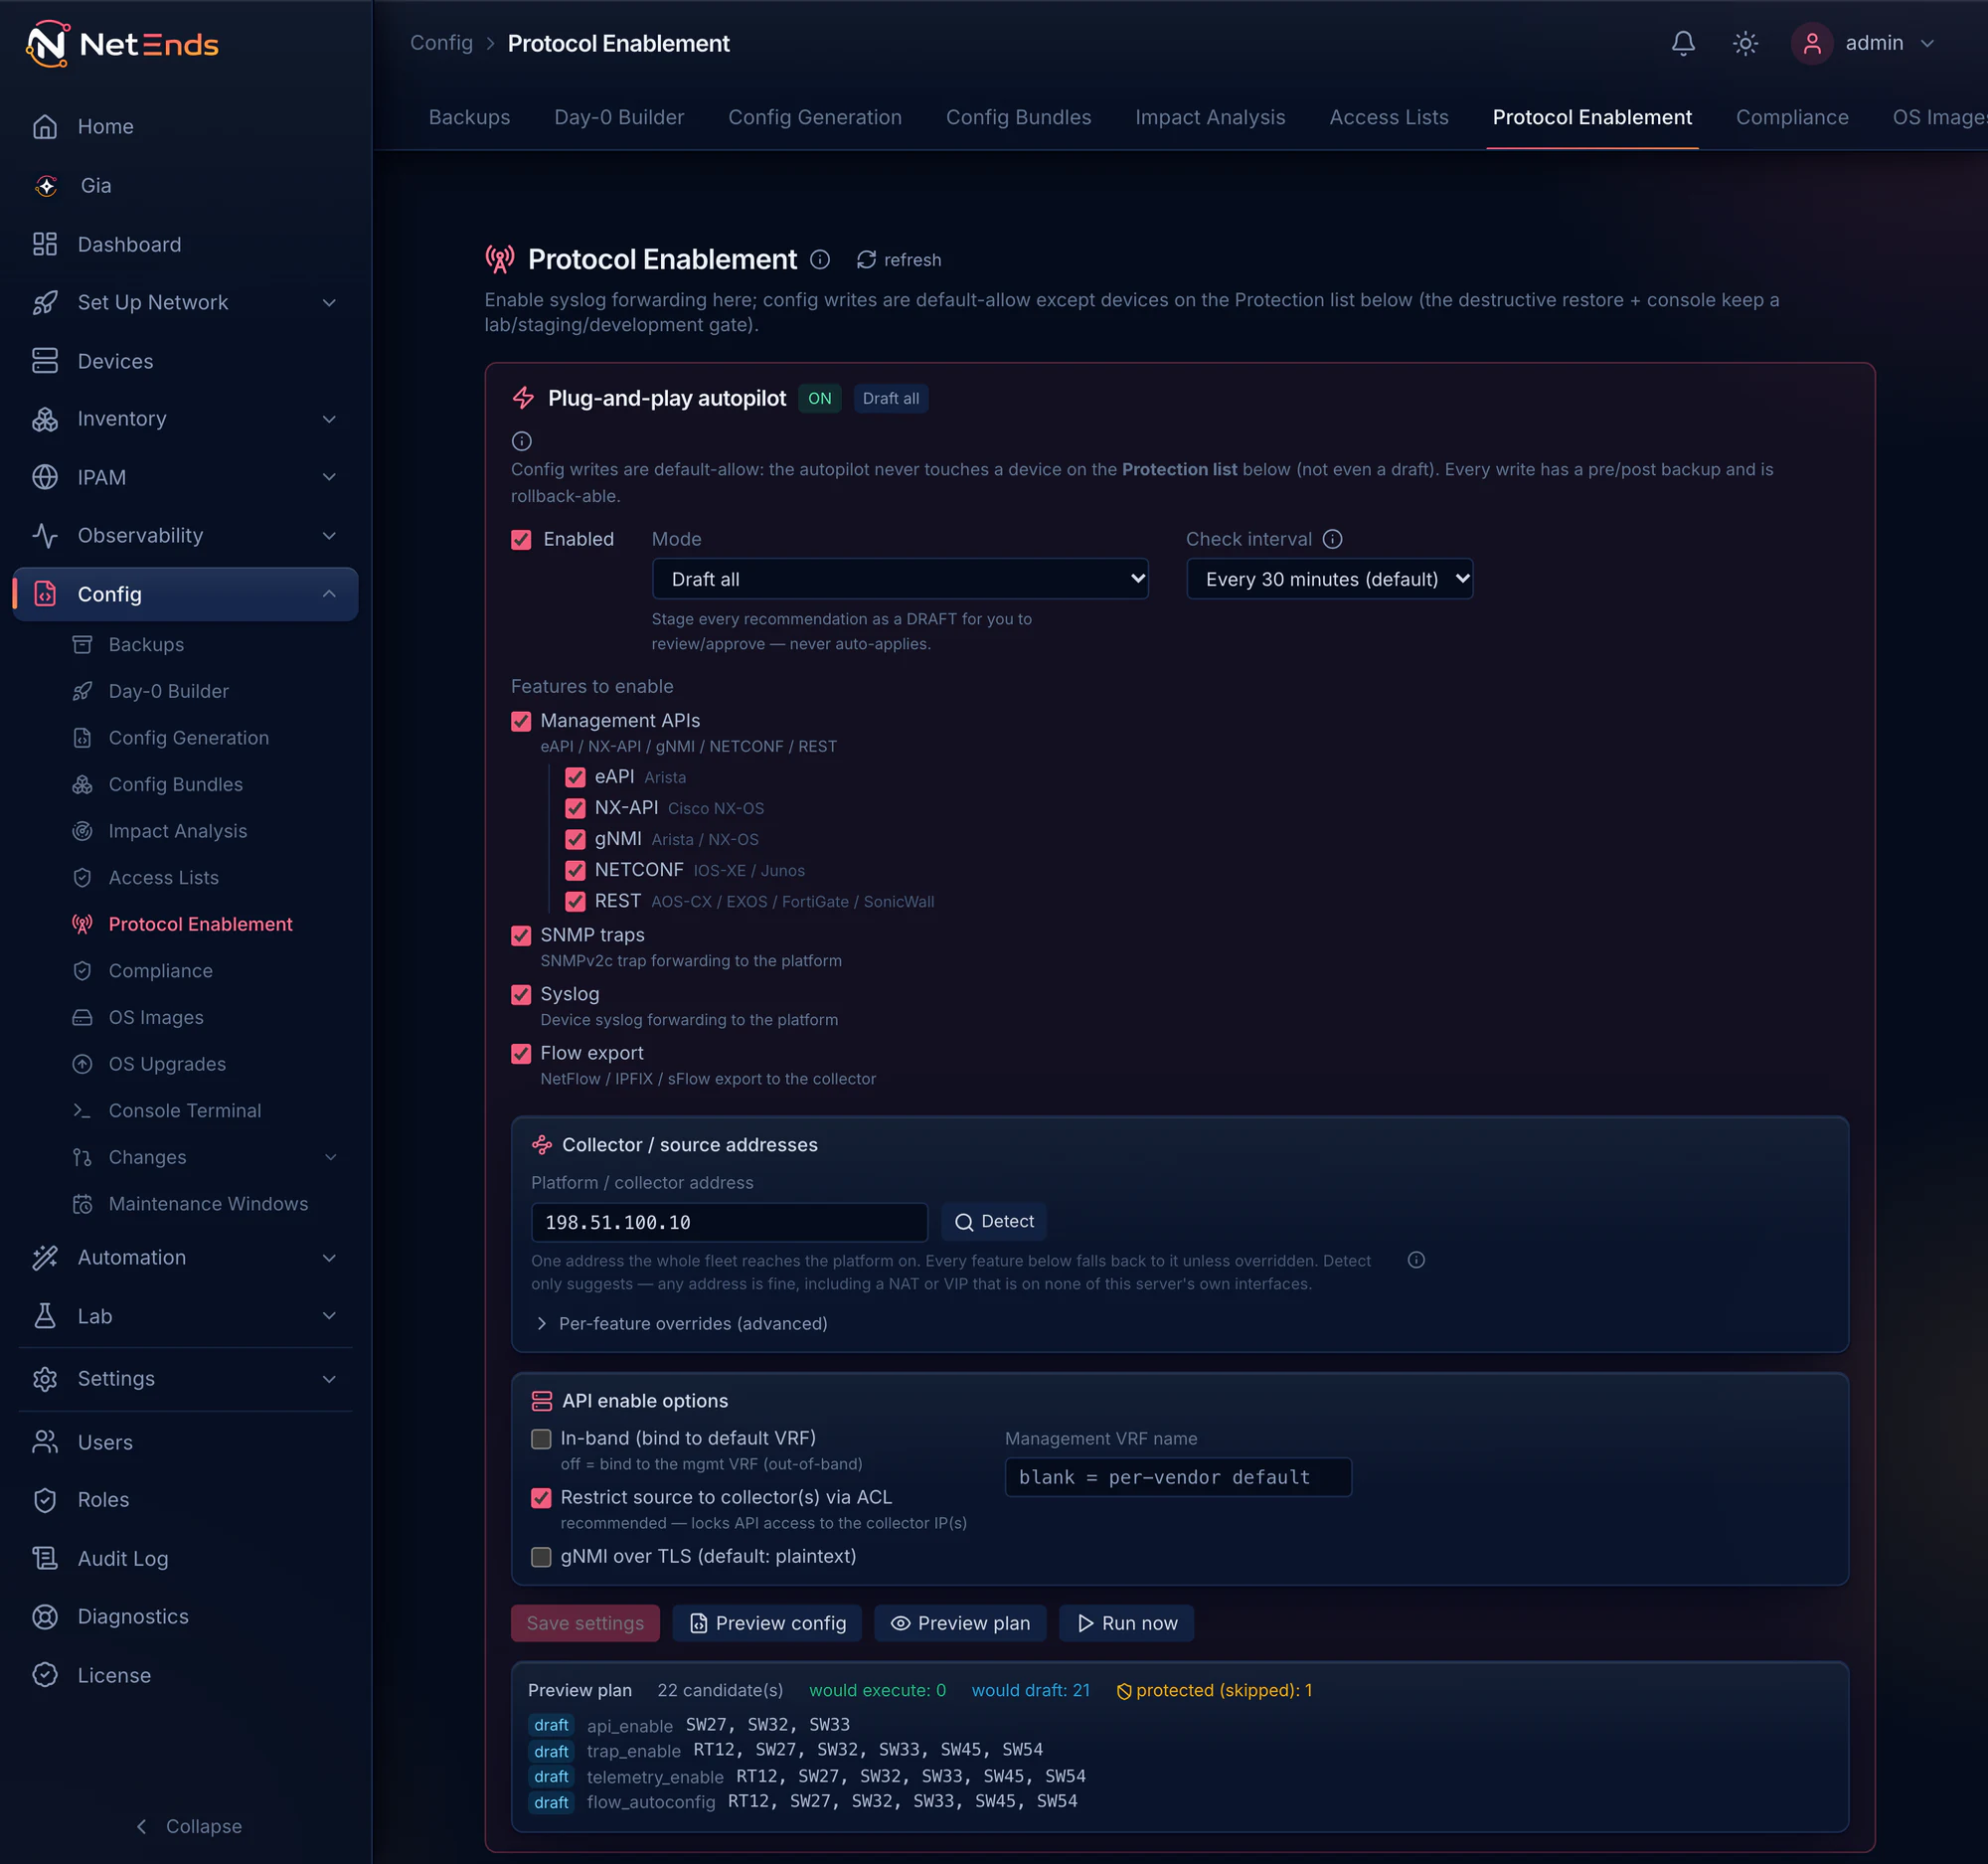
Task: Toggle the eAPI Arista checkbox
Action: (575, 777)
